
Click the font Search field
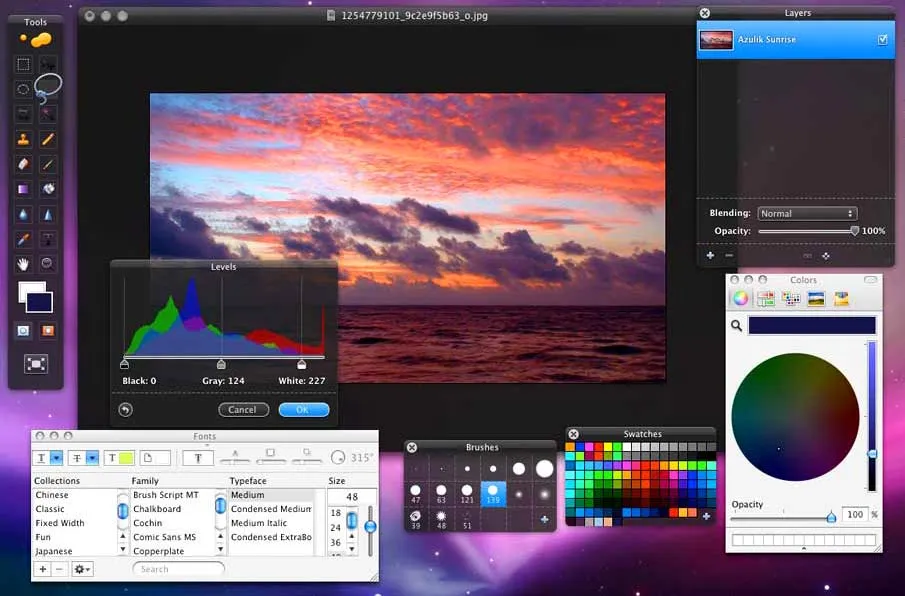[179, 569]
